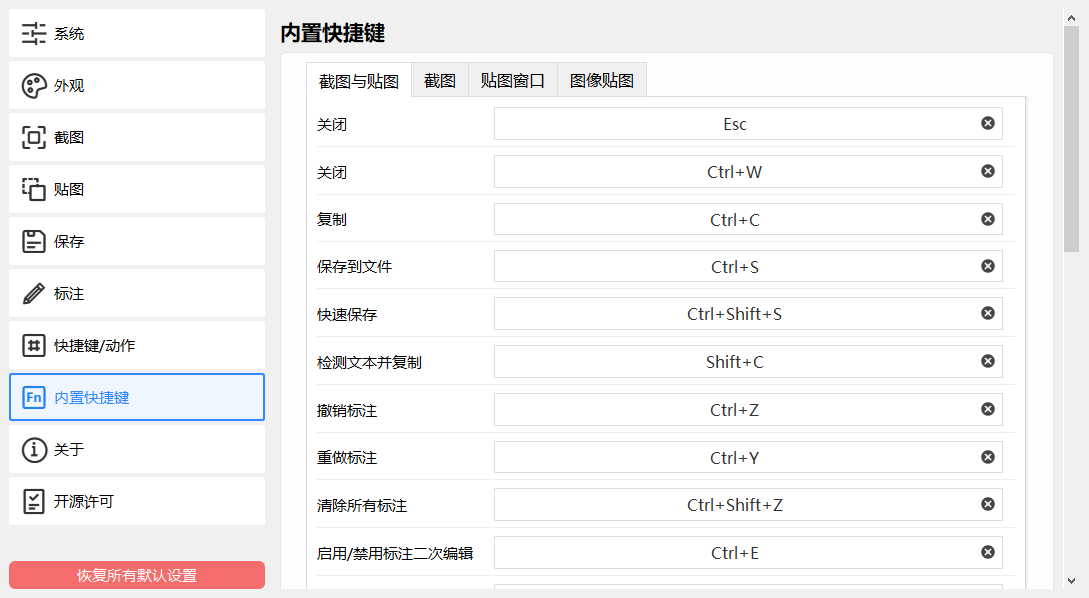Edit the Ctrl+W shortcut field
Image resolution: width=1089 pixels, height=598 pixels.
748,172
